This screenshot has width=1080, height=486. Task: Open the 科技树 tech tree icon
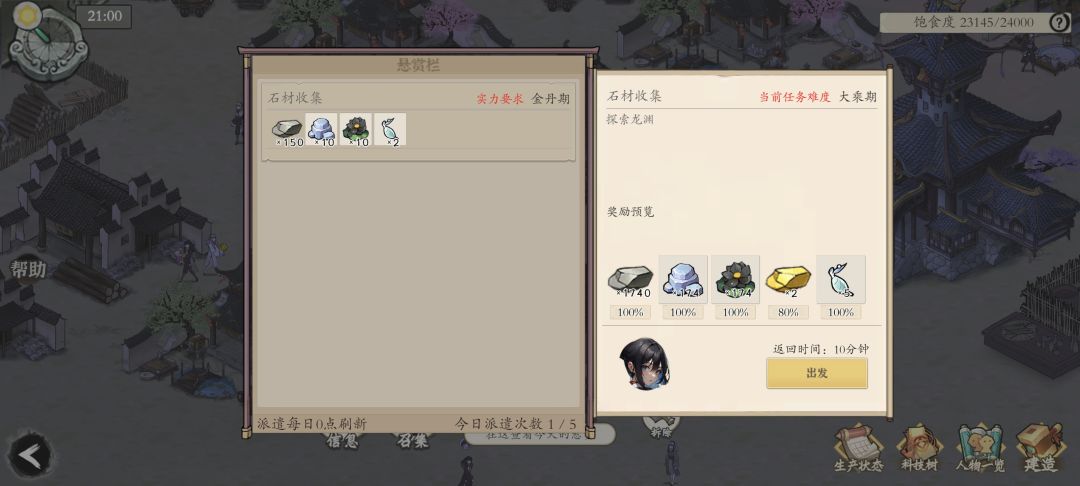click(919, 449)
